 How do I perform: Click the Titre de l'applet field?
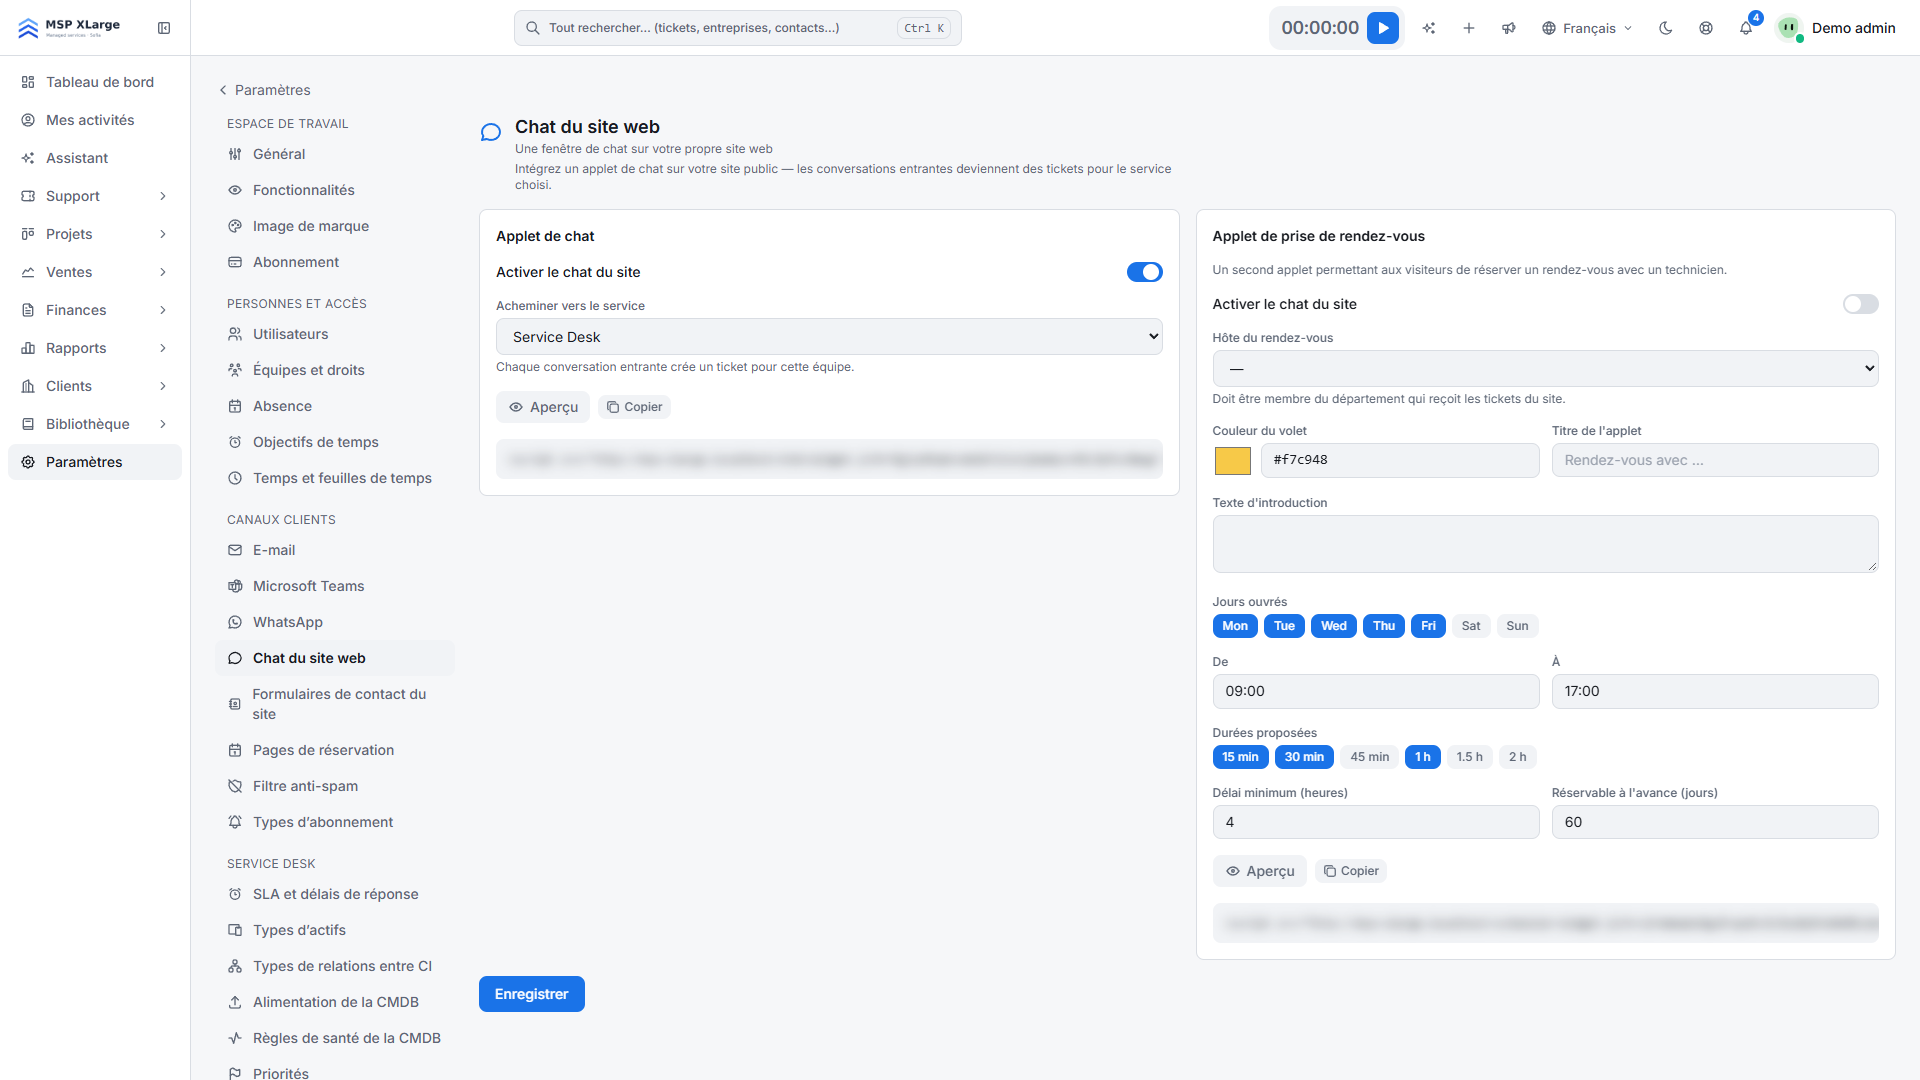1714,460
